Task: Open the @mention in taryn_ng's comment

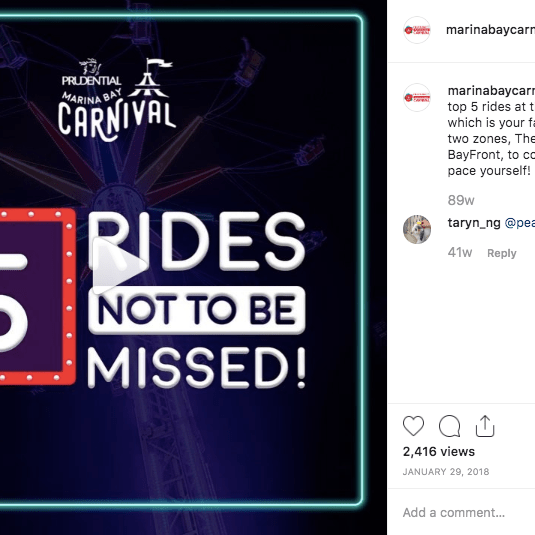Action: click(x=519, y=223)
